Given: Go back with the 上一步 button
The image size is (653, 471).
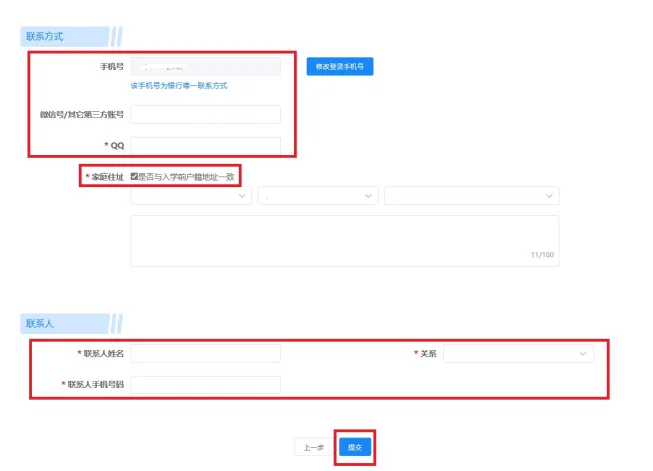Looking at the screenshot, I should click(313, 447).
